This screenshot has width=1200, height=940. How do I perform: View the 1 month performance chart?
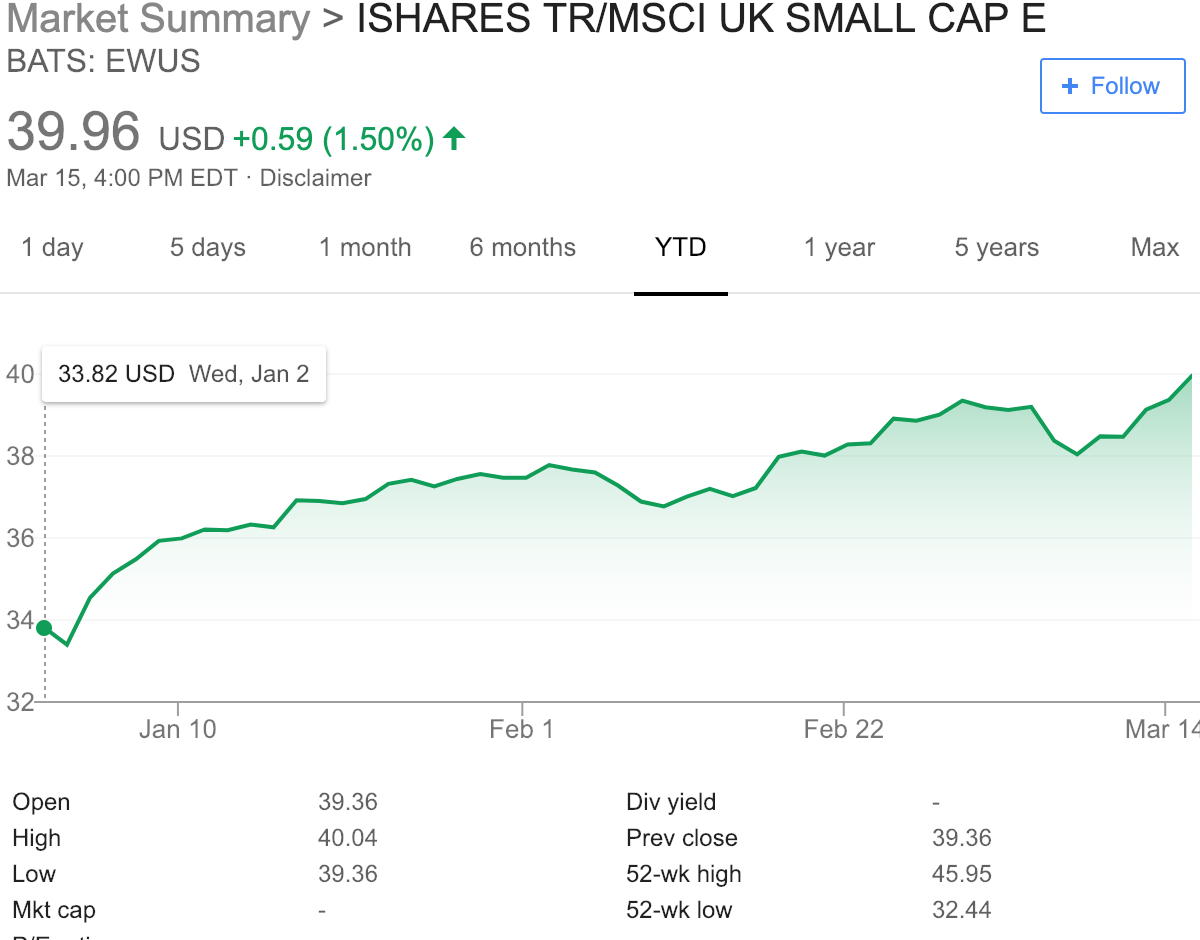pos(364,248)
